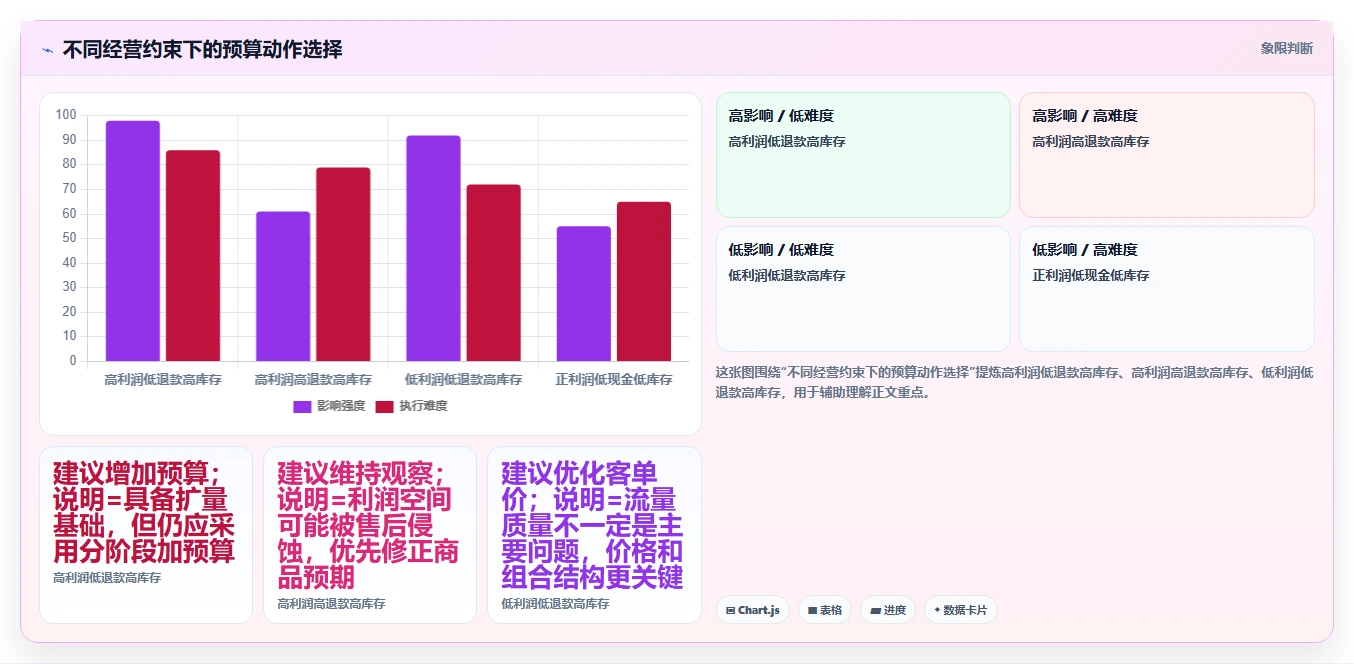The image size is (1354, 664).
Task: Click the y-axis value 50
Action: click(x=69, y=238)
